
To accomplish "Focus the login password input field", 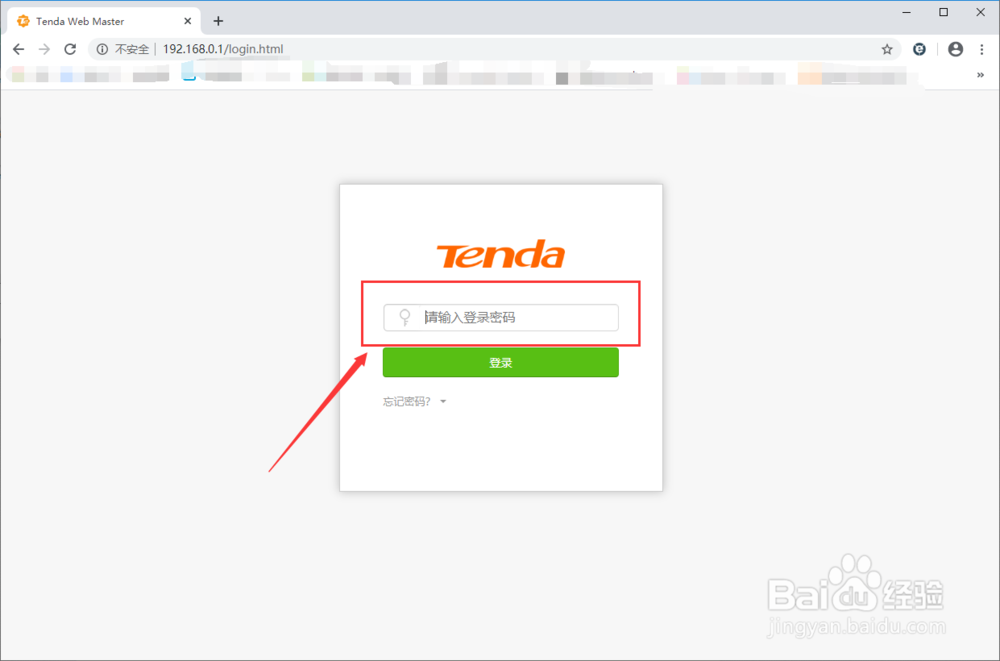I will [501, 318].
